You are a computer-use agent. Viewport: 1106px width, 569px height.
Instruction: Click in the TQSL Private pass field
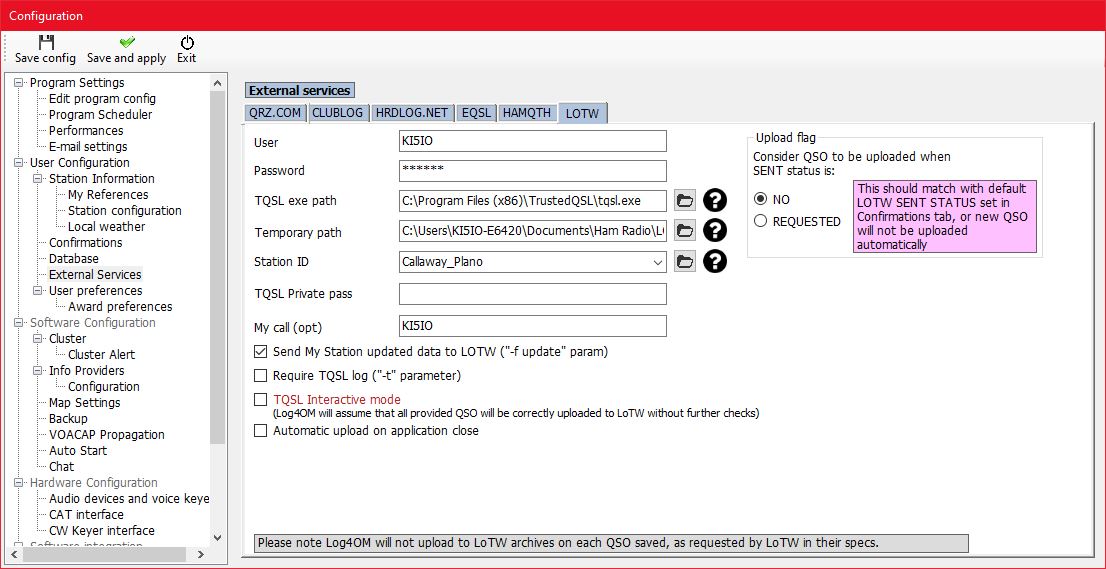pyautogui.click(x=533, y=294)
